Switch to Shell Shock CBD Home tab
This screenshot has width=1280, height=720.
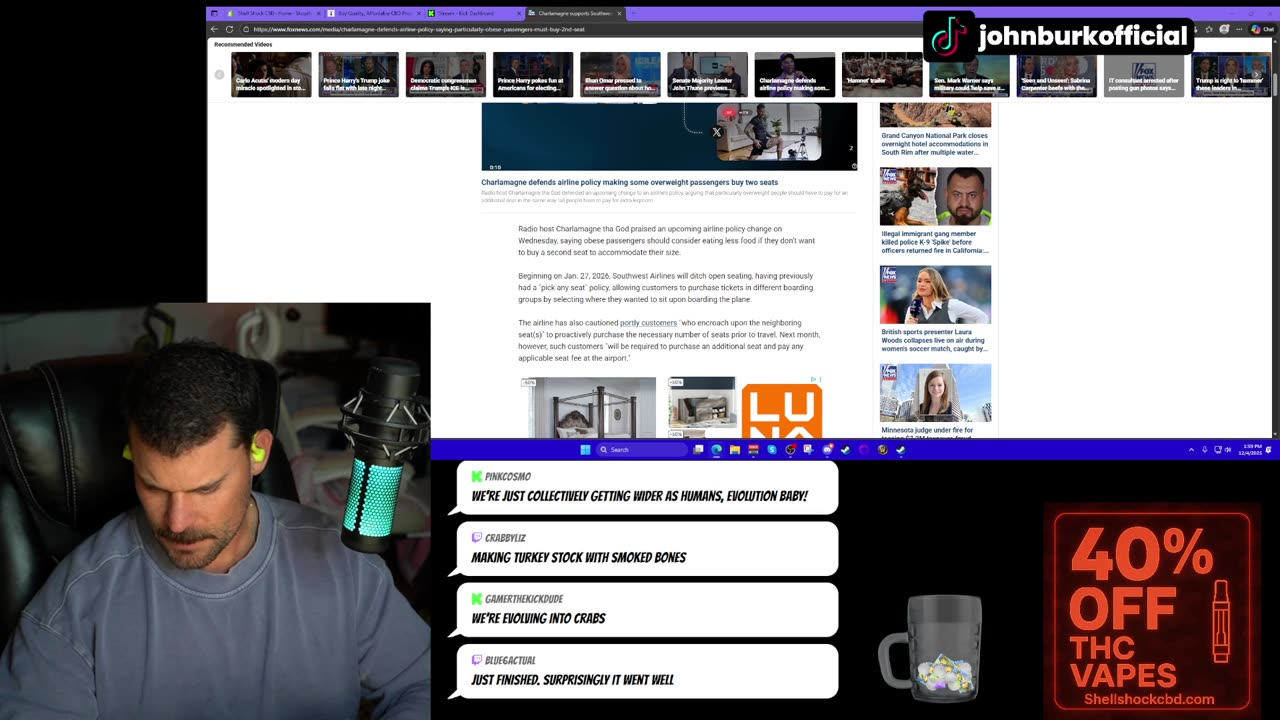(x=273, y=13)
